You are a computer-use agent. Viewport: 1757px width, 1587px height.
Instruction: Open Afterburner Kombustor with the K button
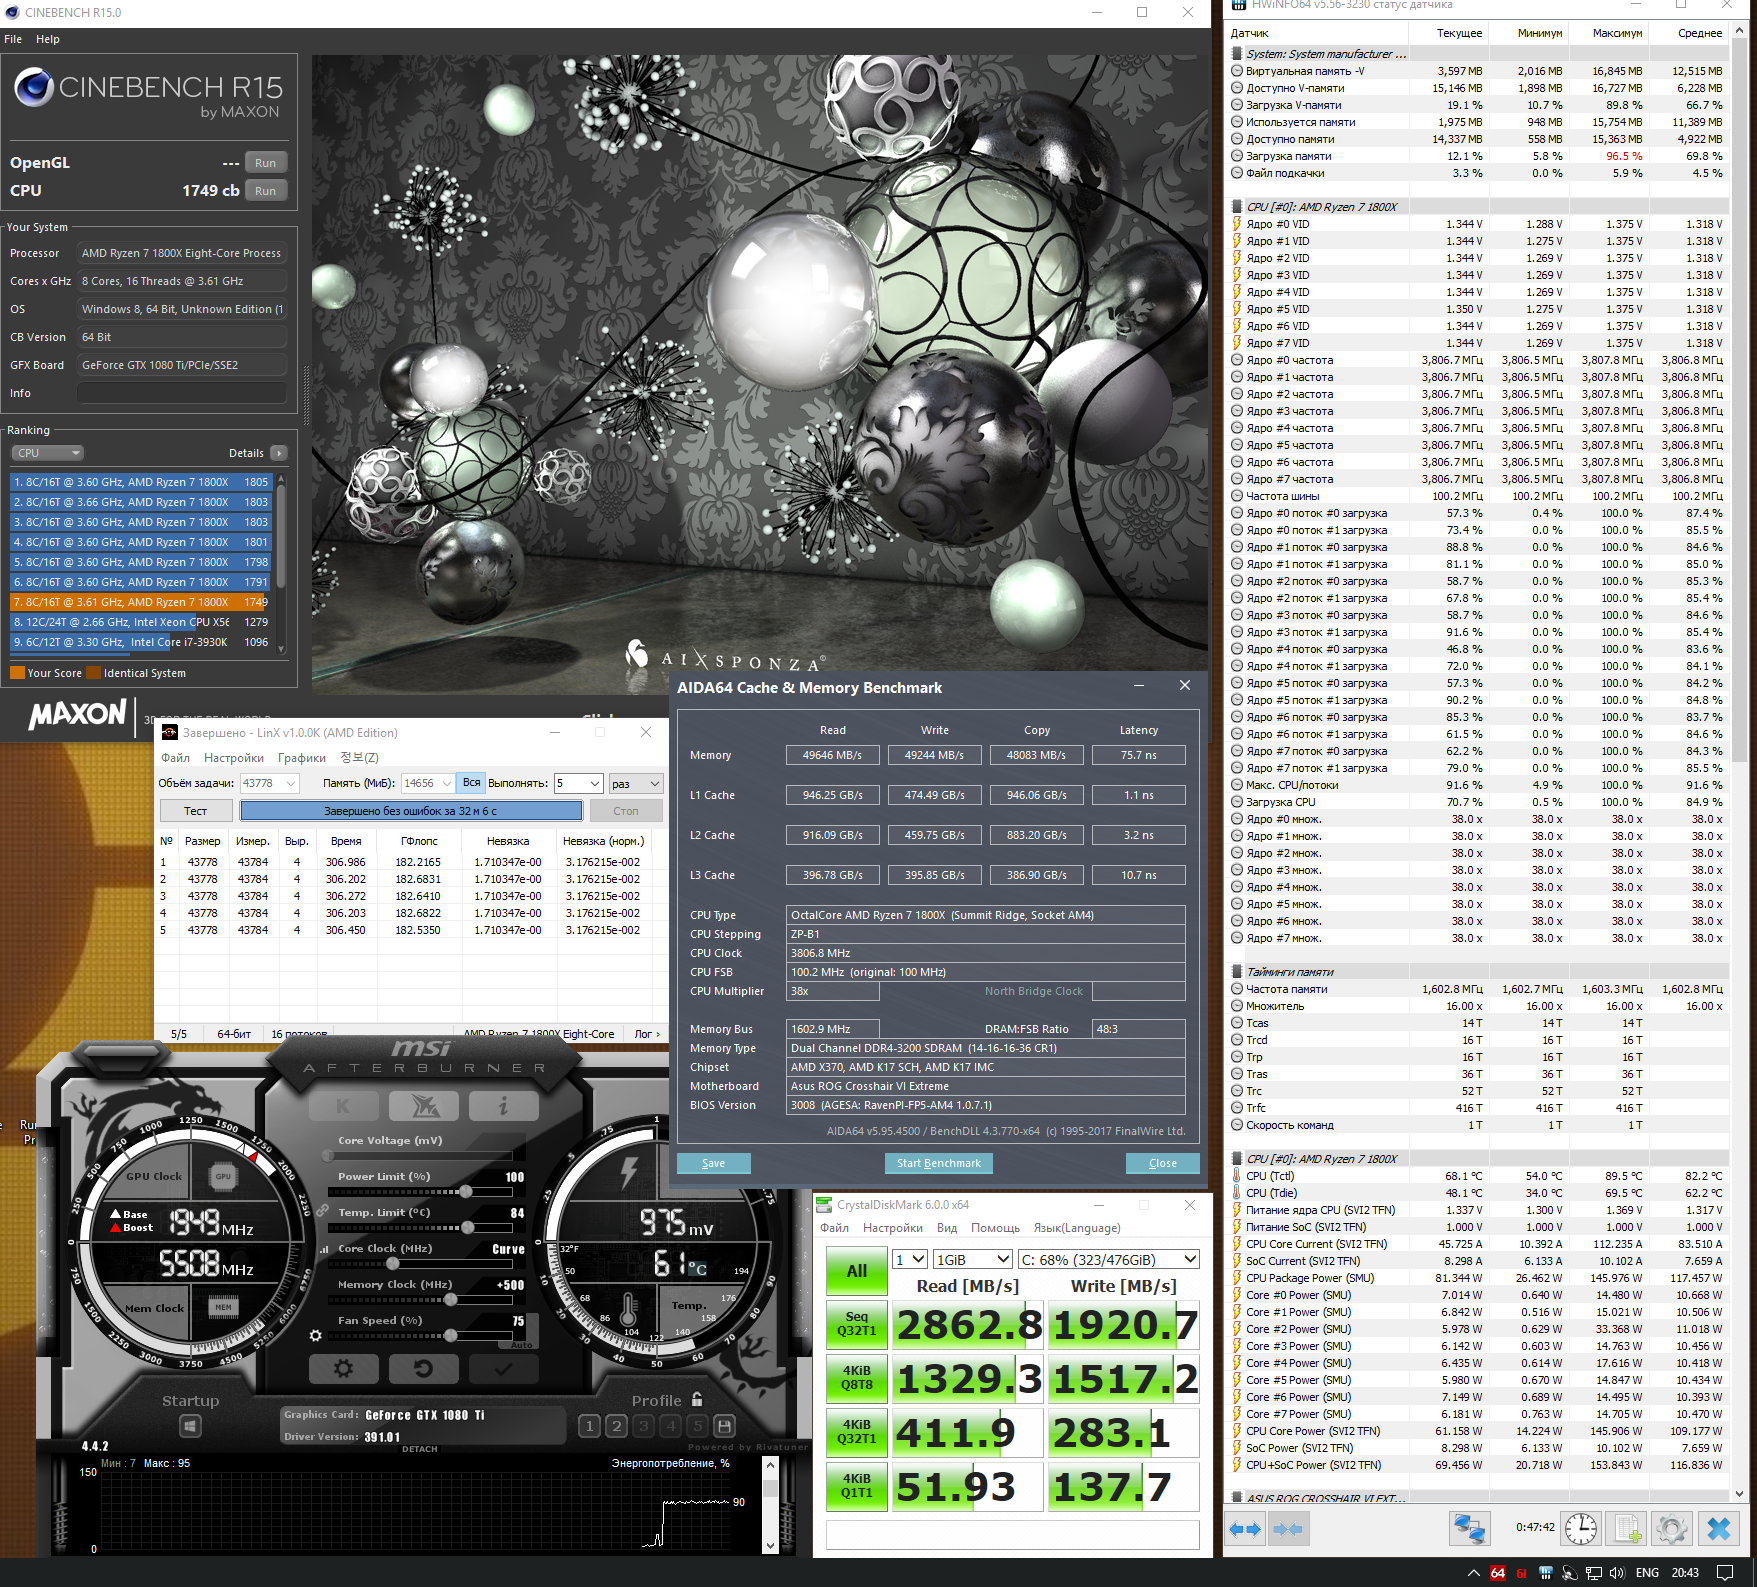343,1105
